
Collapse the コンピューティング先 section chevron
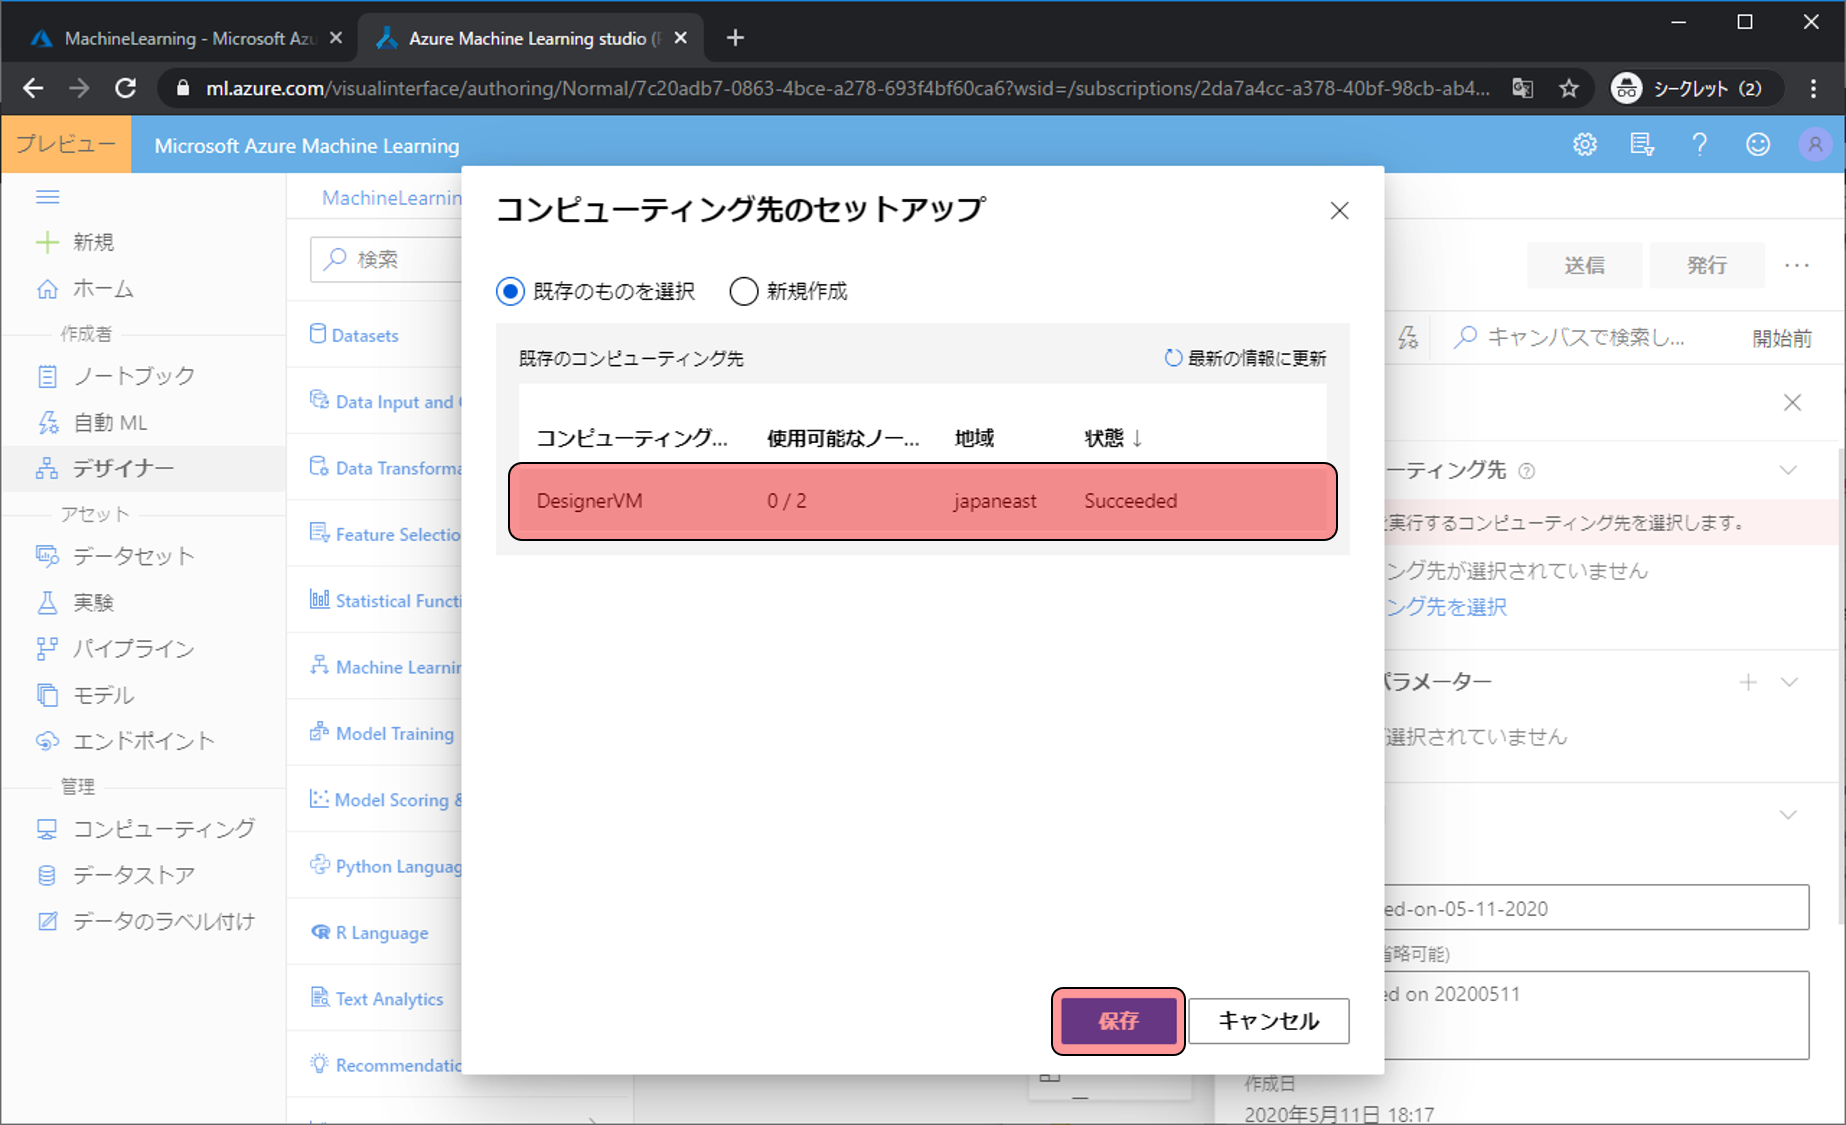pyautogui.click(x=1788, y=470)
